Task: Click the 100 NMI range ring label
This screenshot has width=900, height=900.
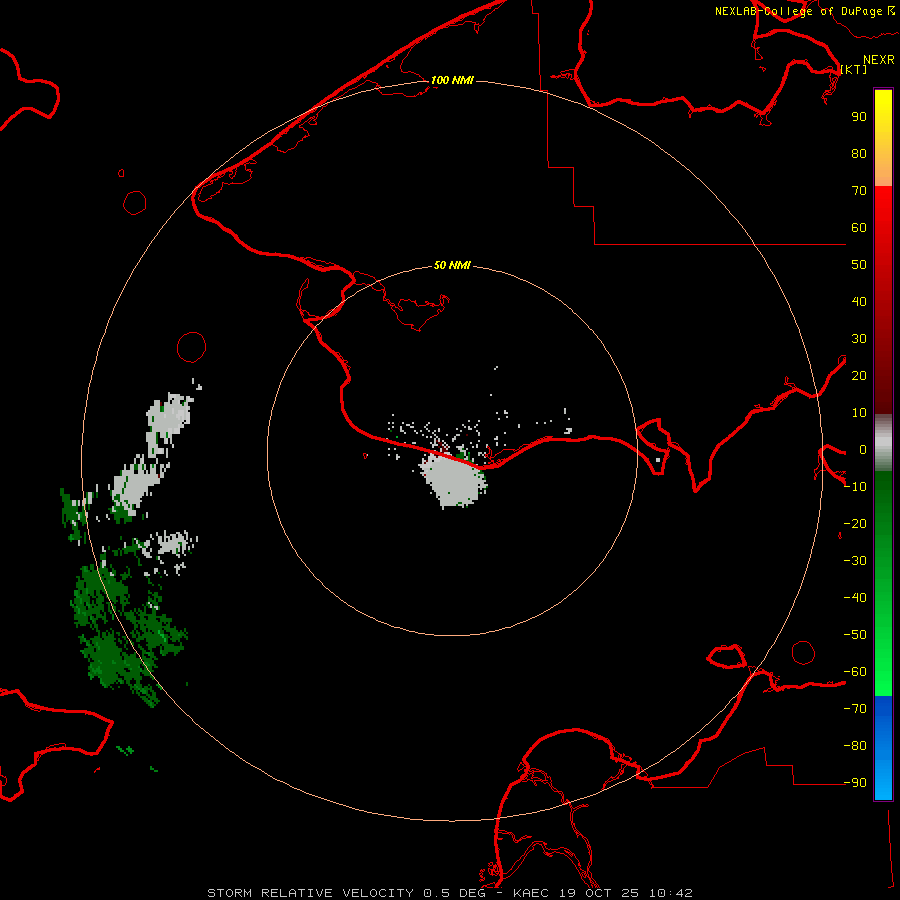Action: 452,80
